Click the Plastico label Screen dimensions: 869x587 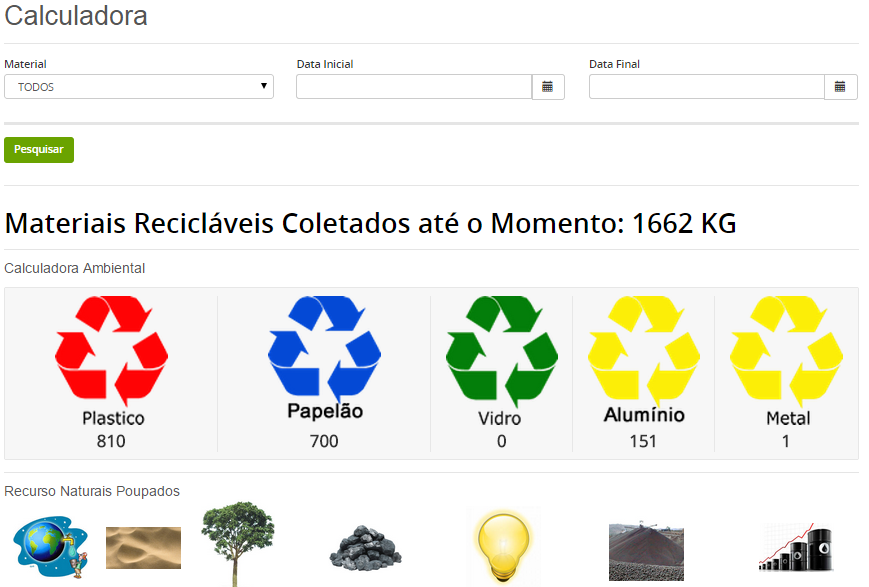coord(114,418)
